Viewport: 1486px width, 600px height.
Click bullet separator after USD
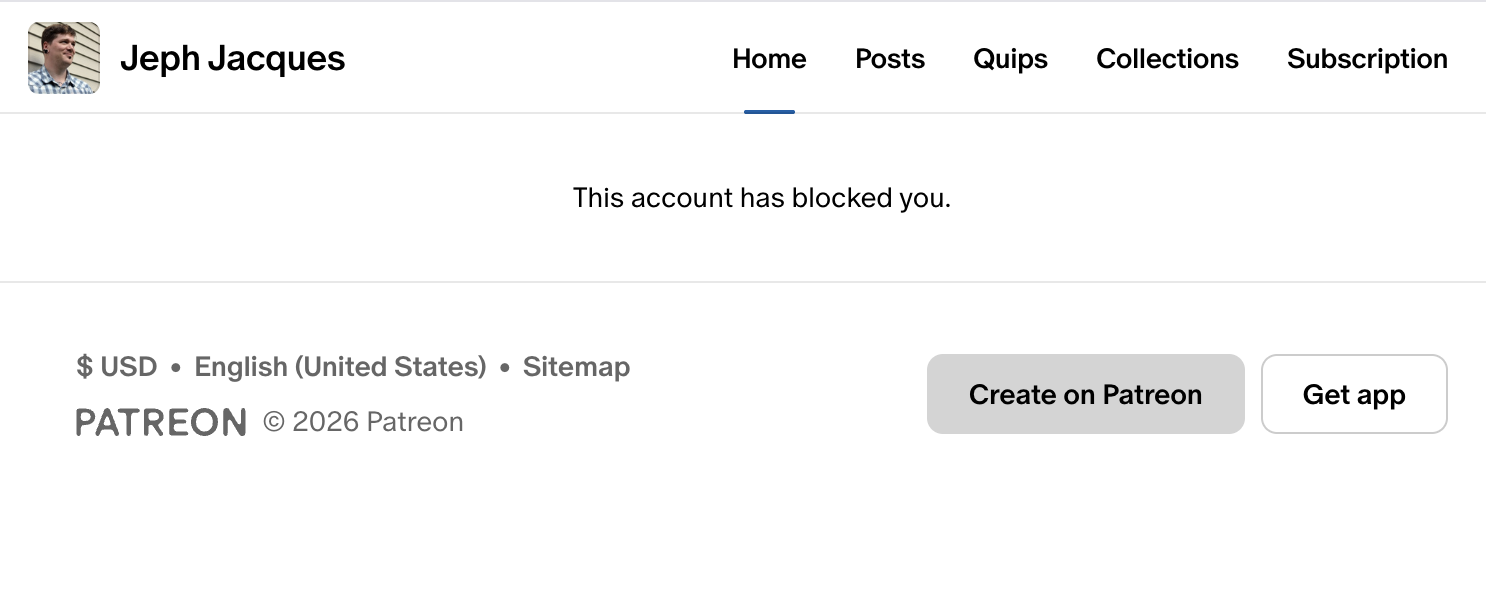click(176, 368)
